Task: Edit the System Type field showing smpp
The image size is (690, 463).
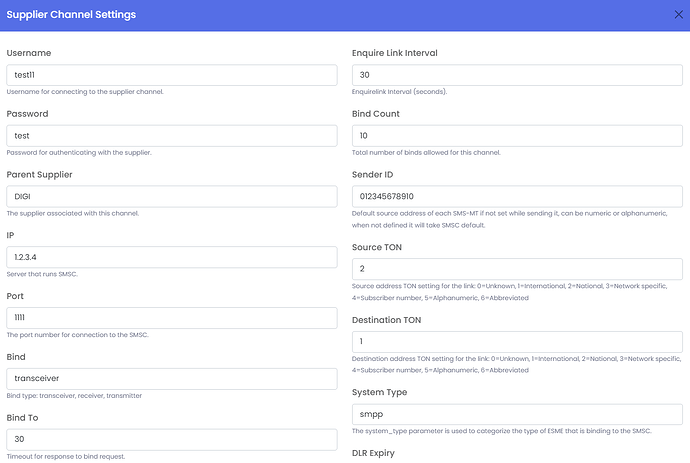Action: [517, 414]
